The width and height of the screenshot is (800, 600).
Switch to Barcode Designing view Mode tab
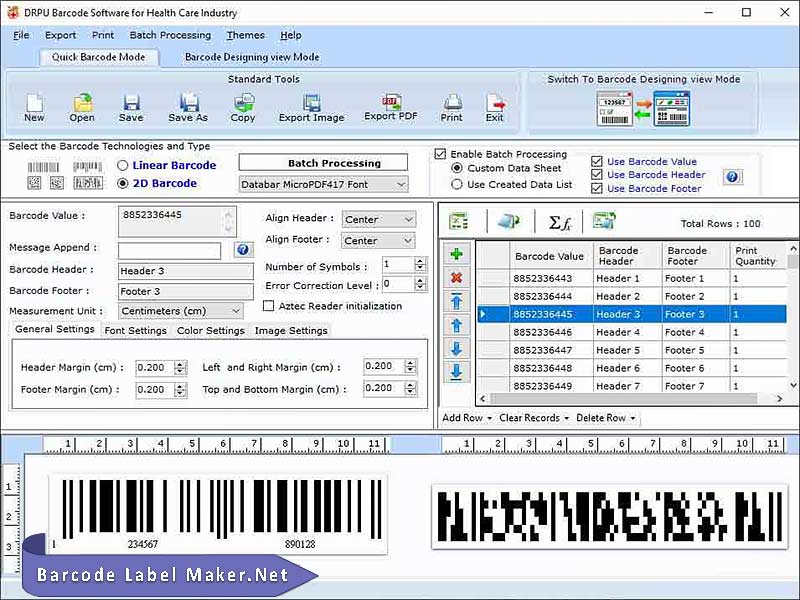coord(252,57)
